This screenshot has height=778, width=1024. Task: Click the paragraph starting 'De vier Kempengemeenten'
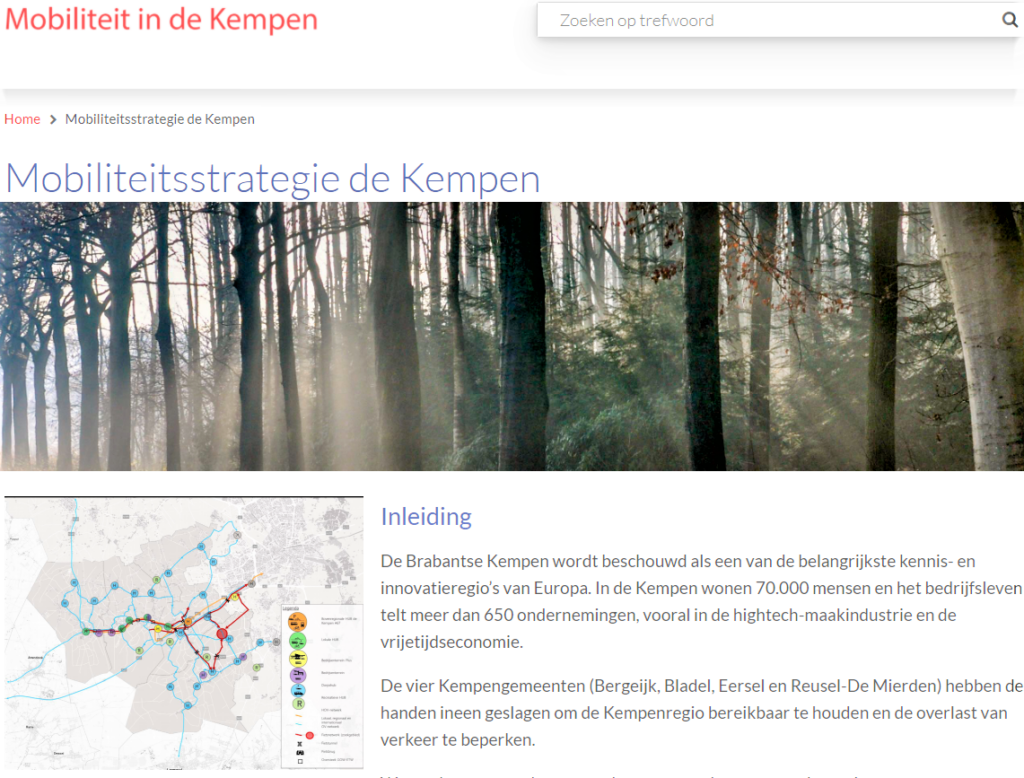(x=700, y=713)
